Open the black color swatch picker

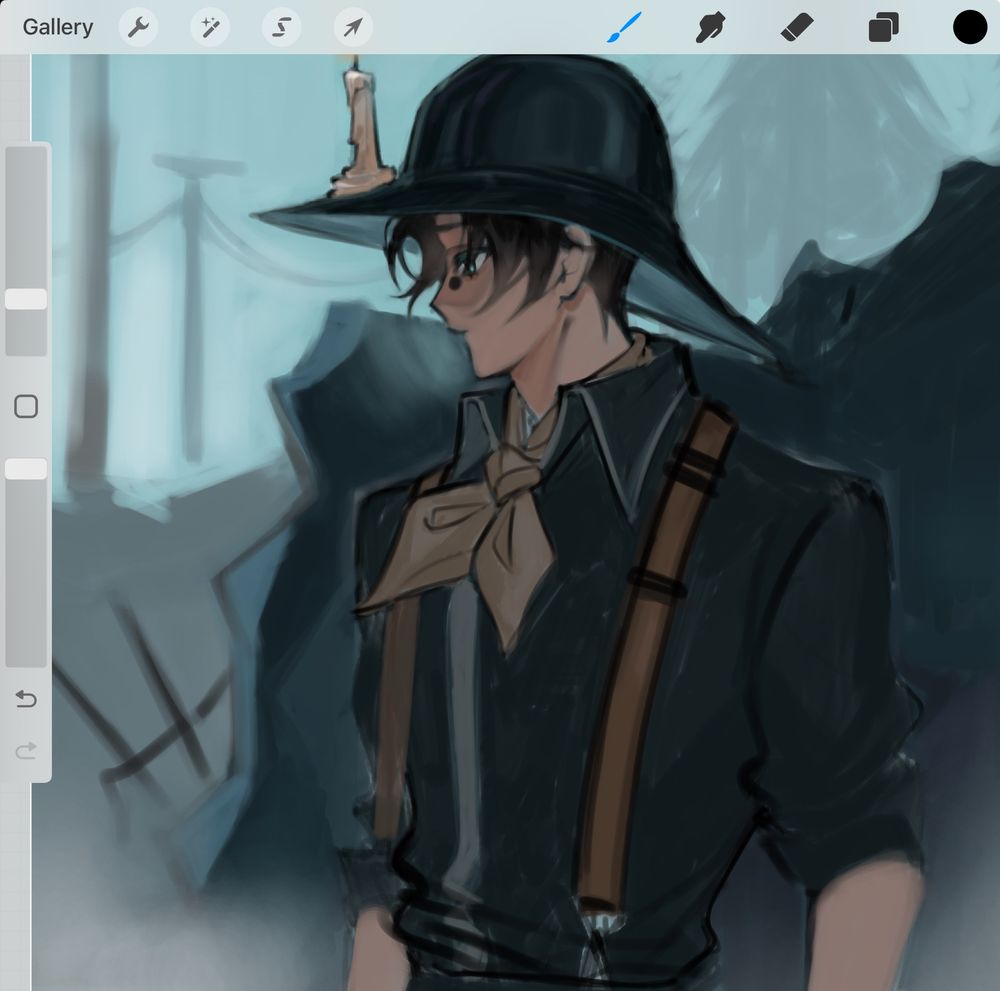click(x=970, y=27)
